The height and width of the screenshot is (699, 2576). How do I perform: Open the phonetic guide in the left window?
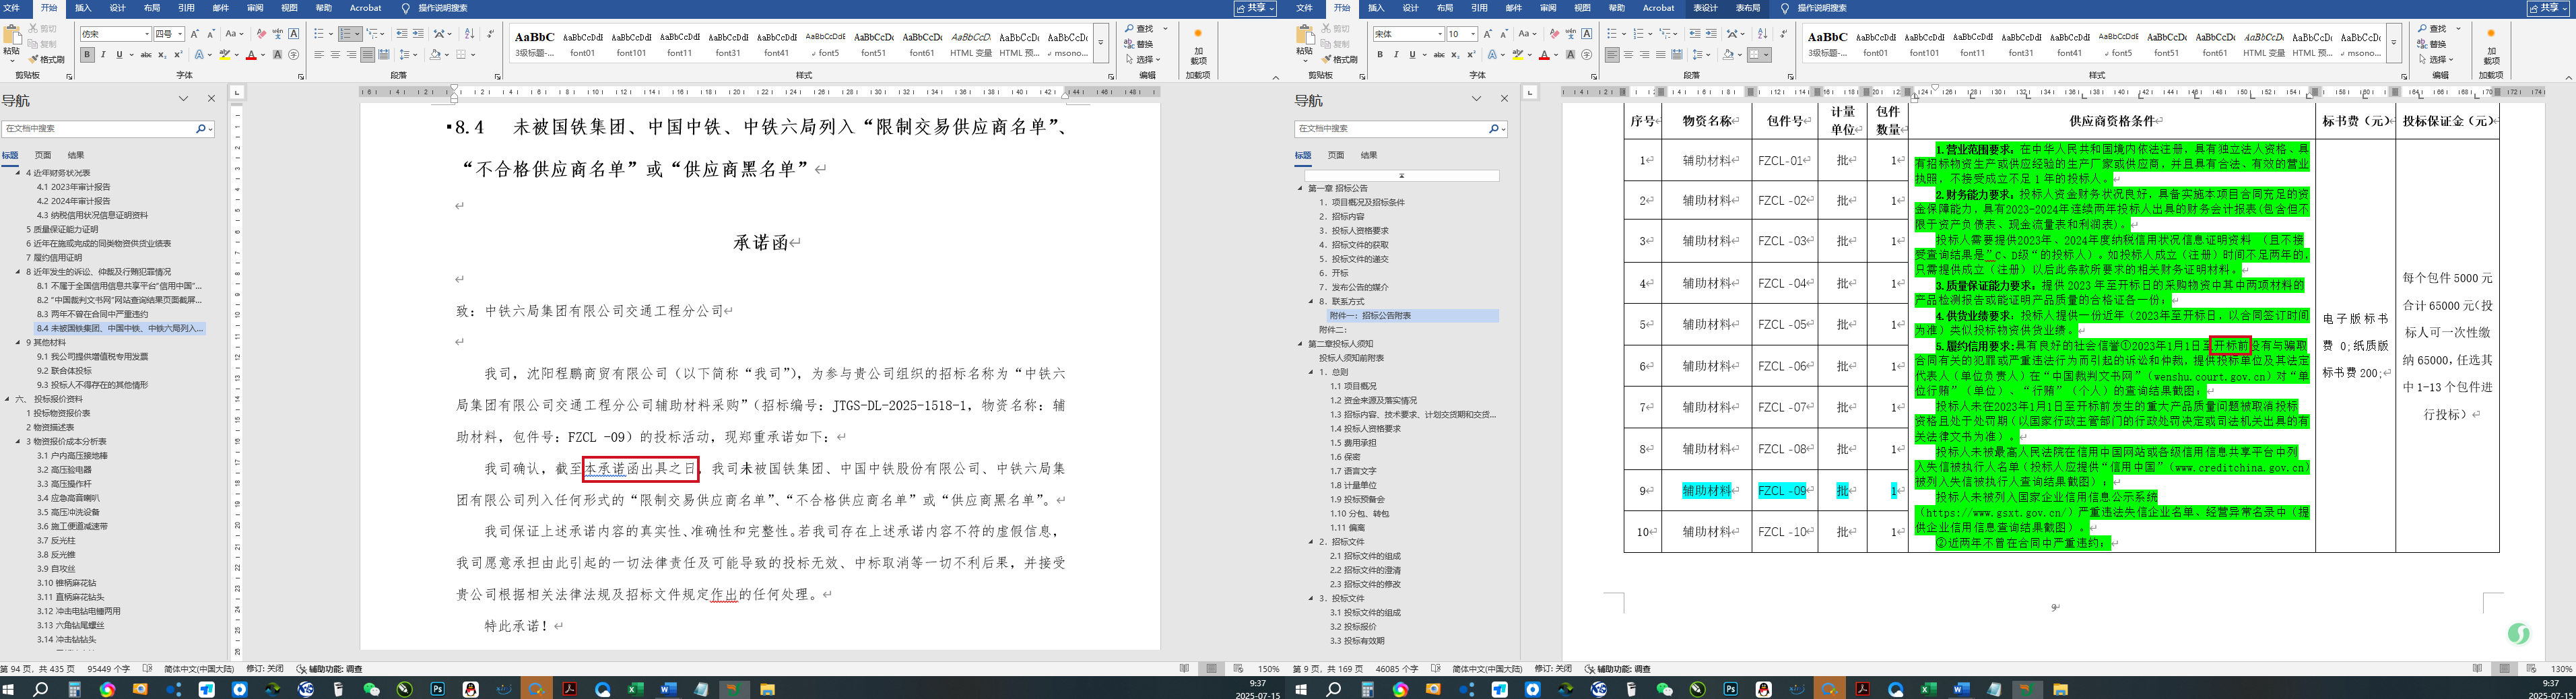(x=278, y=34)
